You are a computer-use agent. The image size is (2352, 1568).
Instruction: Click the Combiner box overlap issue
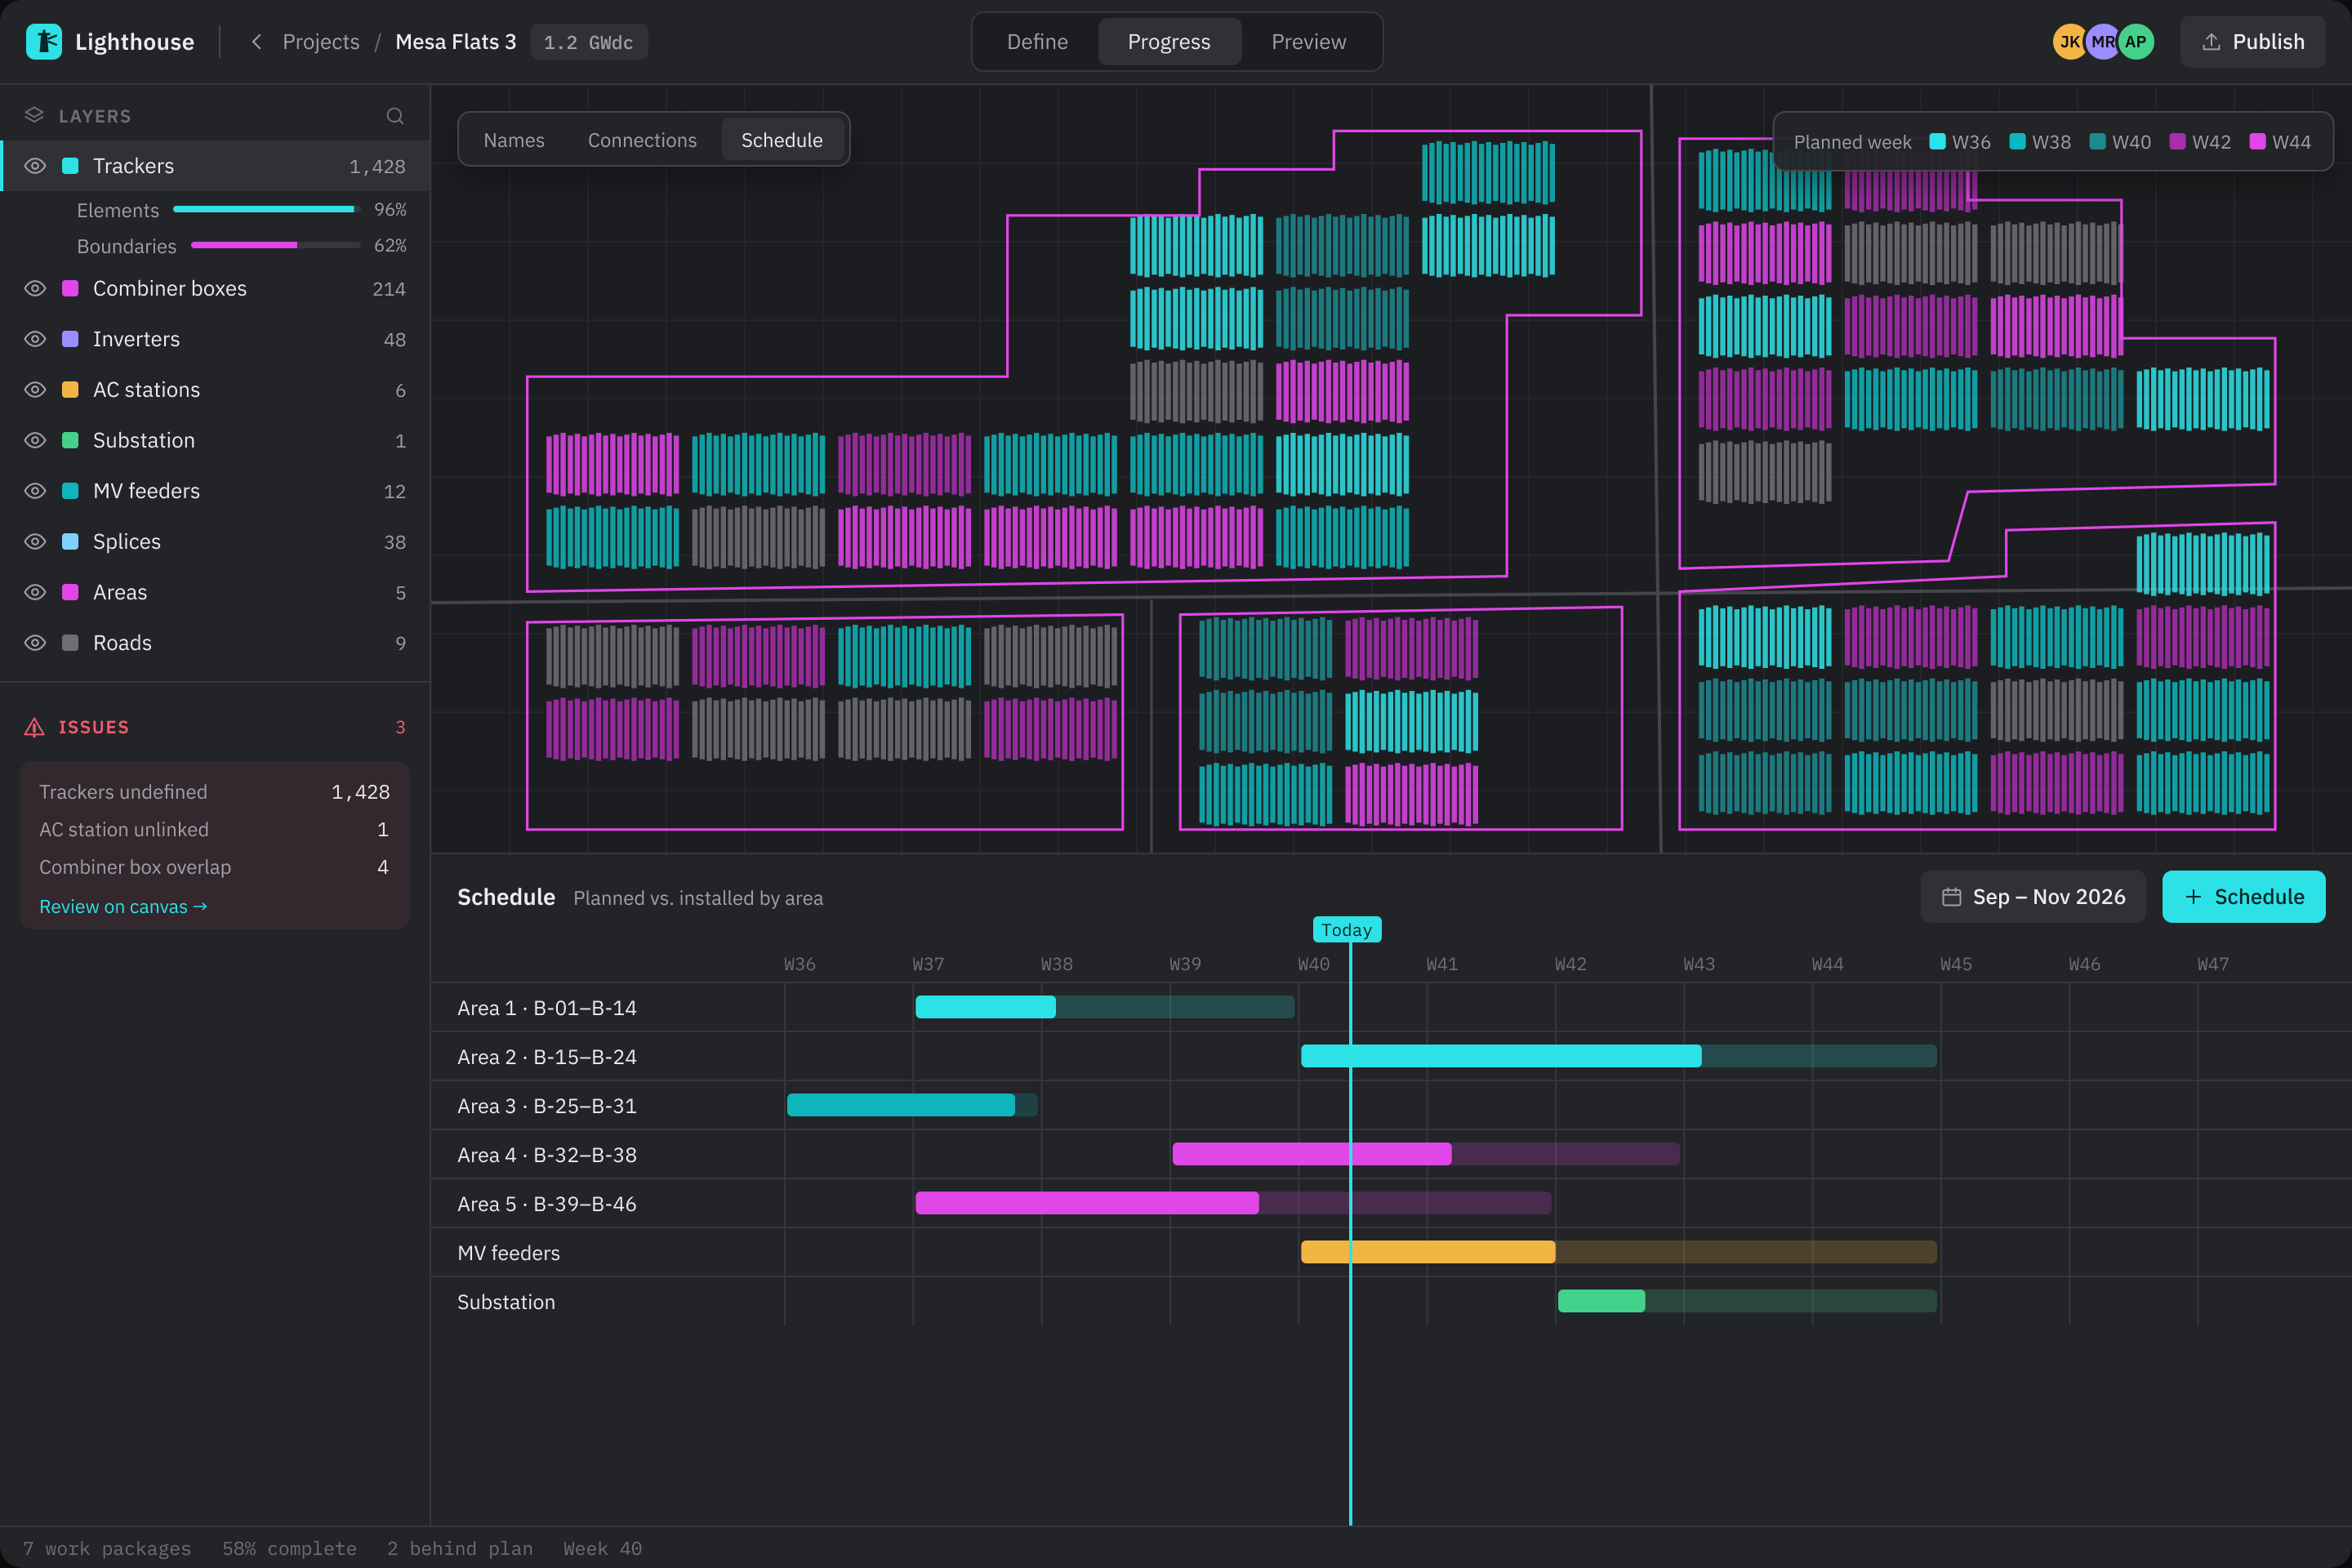click(x=214, y=867)
